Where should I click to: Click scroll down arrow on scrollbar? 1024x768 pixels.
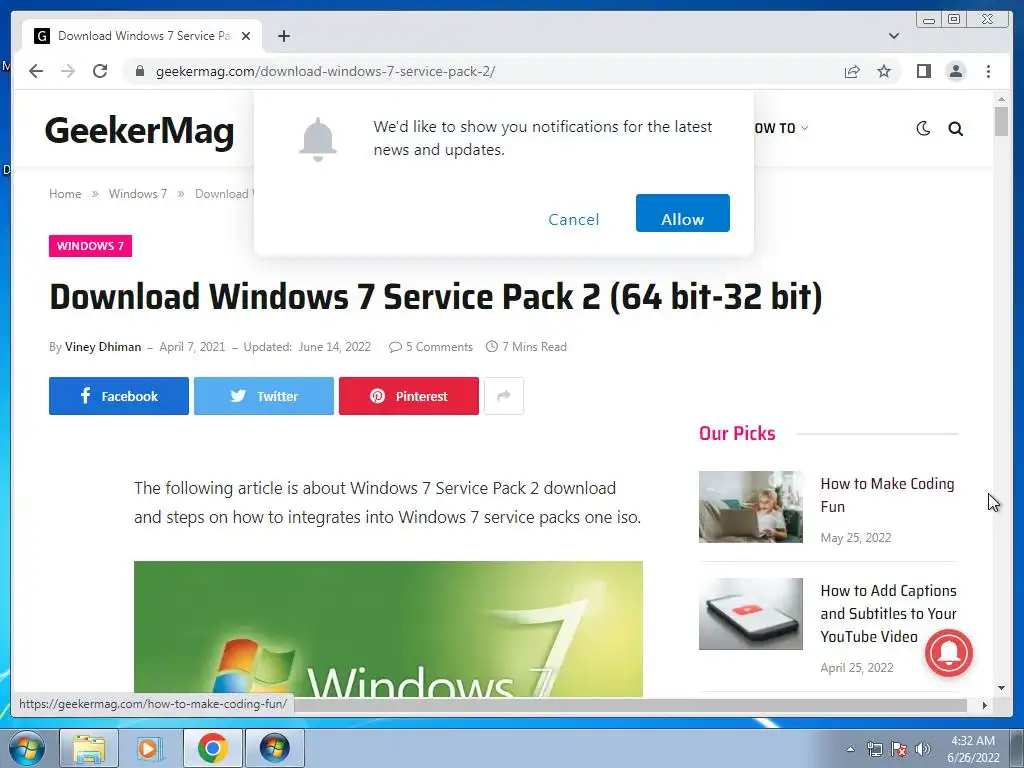1001,688
